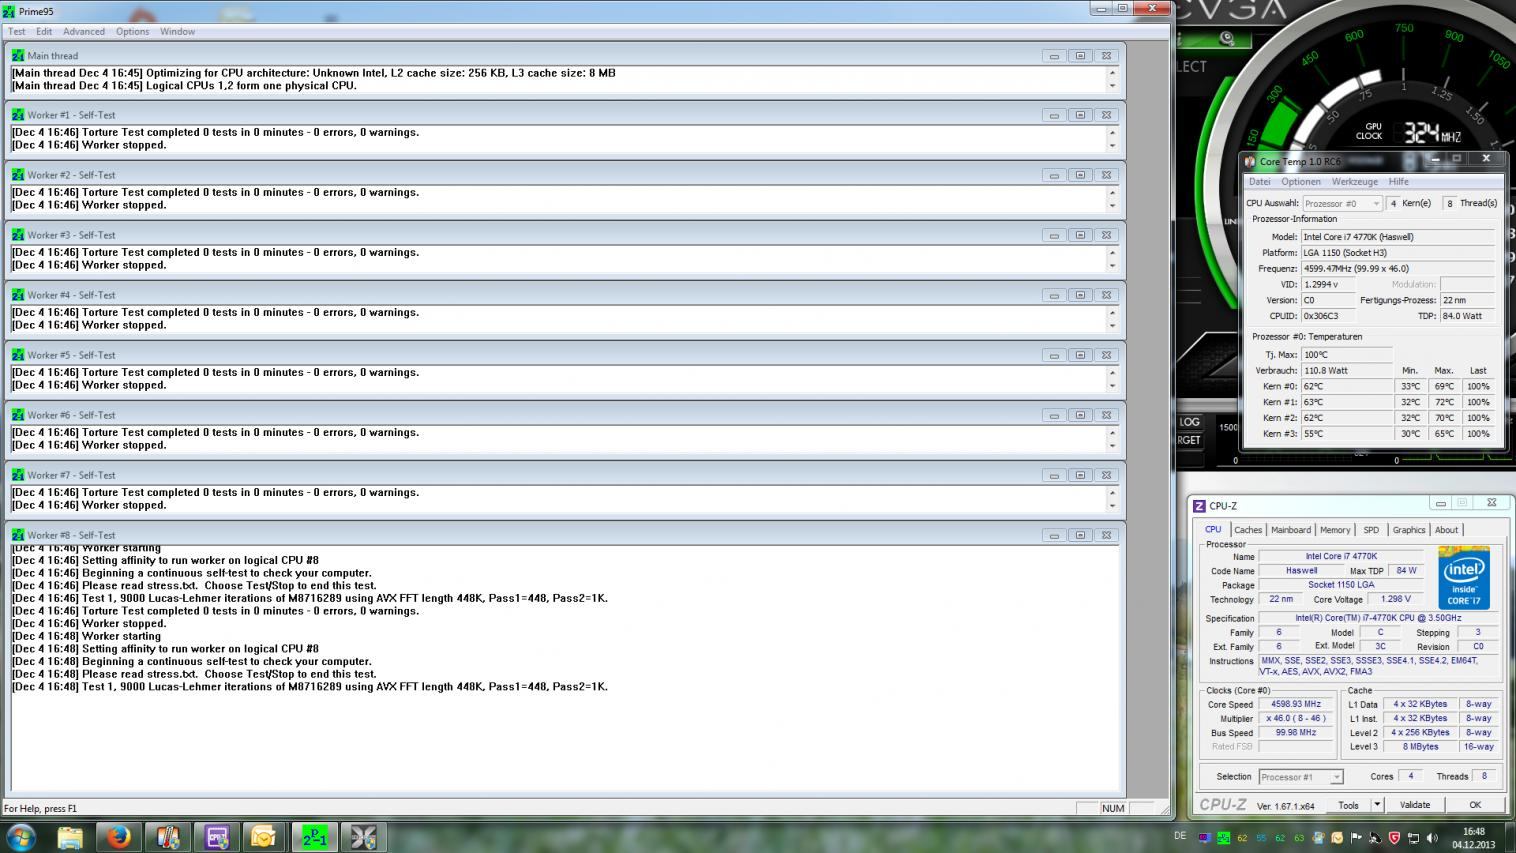Click the volume speaker tray icon
Image resolution: width=1516 pixels, height=853 pixels.
[1432, 838]
